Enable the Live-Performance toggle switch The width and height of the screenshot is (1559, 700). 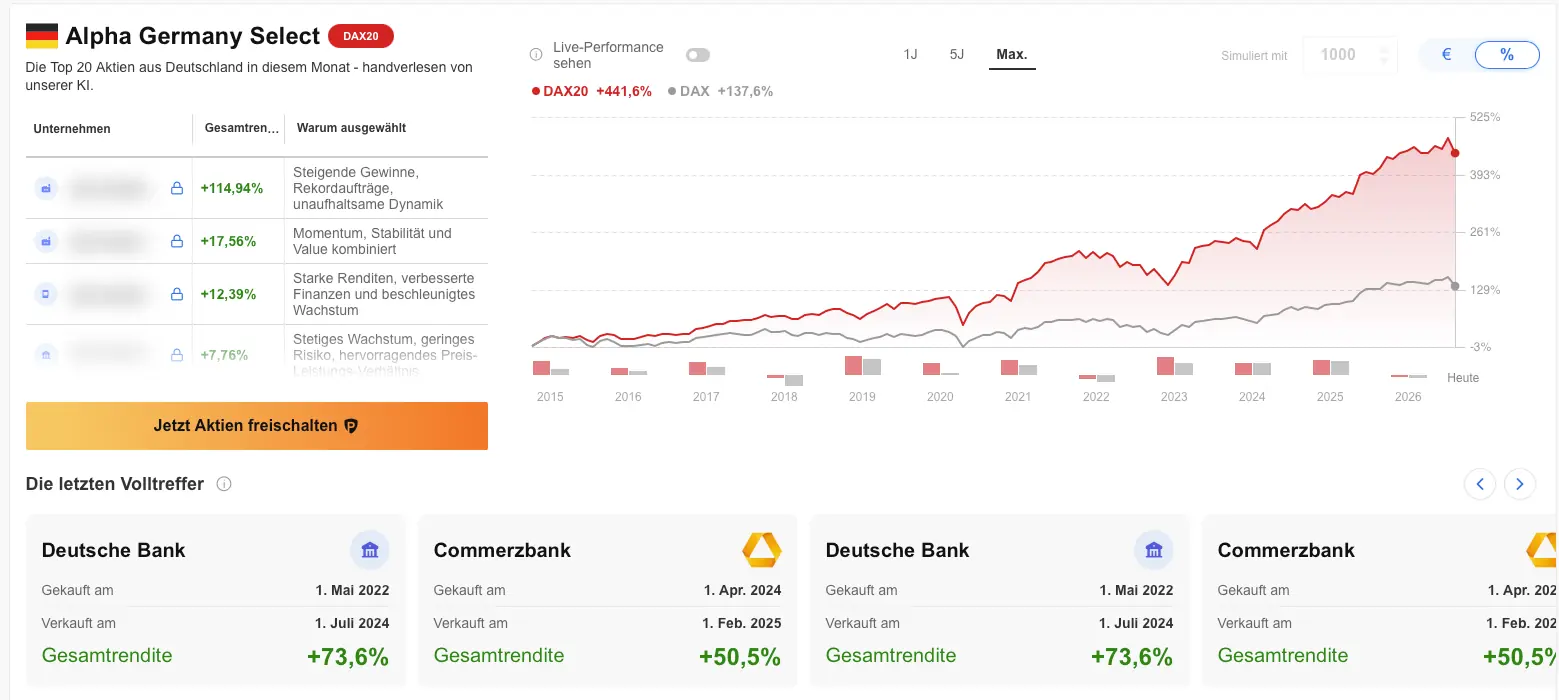point(698,55)
